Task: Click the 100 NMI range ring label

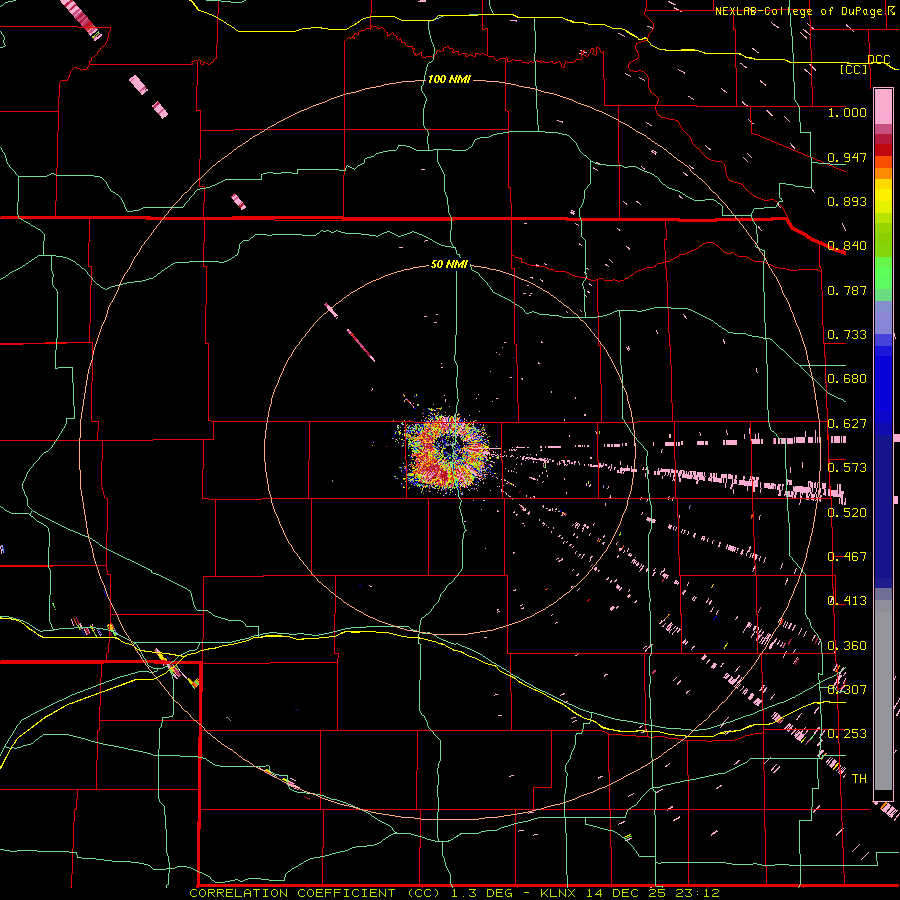Action: point(449,79)
